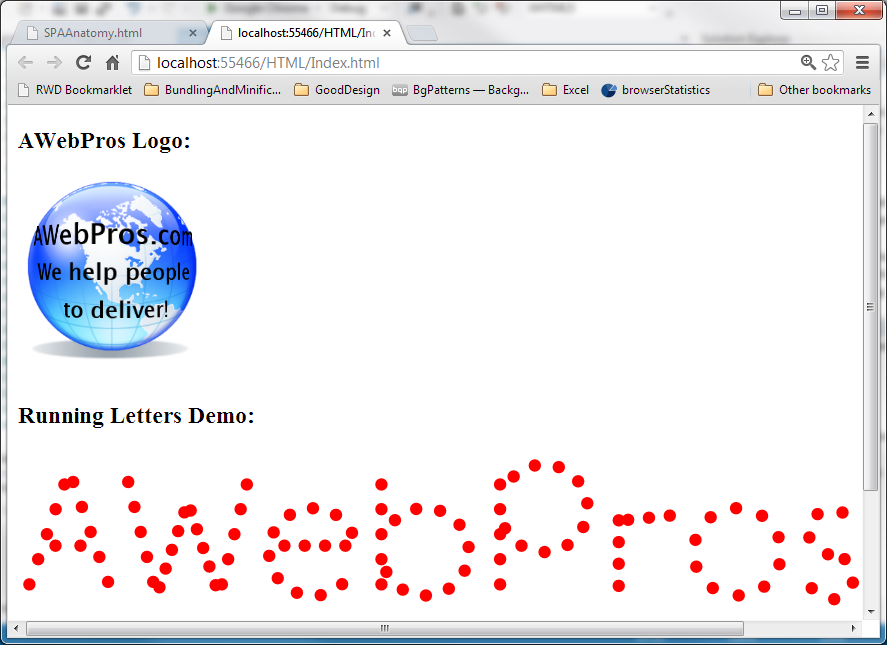Go forward with the Forward arrow
This screenshot has height=645, width=887.
[54, 63]
